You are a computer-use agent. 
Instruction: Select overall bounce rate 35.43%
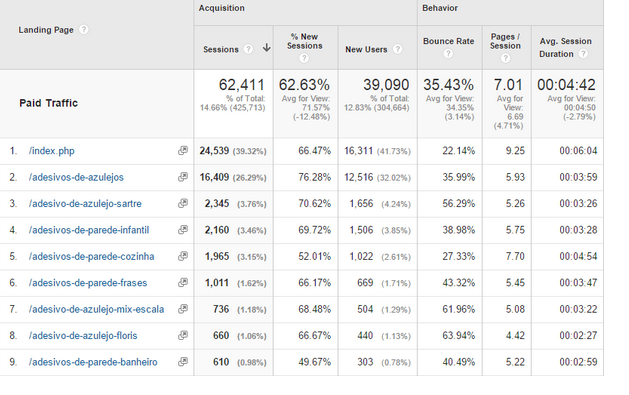(x=448, y=85)
